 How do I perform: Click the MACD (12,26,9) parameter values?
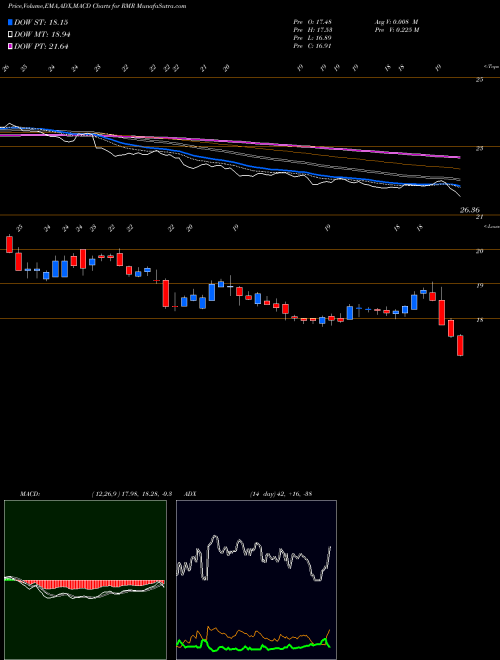coord(131,494)
